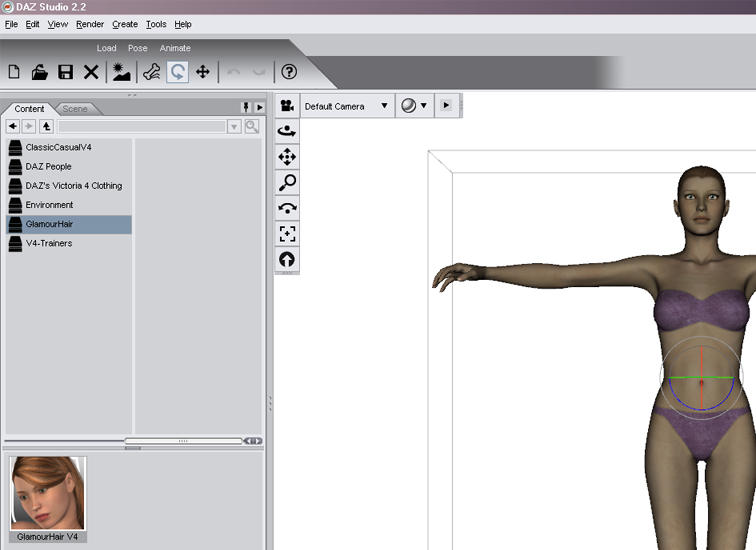Select the Rotate tool in the toolbar
Screen dimensions: 756x550
pyautogui.click(x=177, y=72)
